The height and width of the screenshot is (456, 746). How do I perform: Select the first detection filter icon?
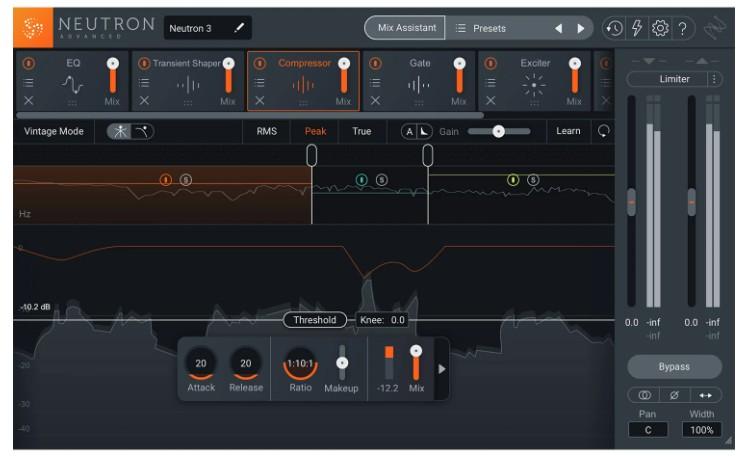point(119,131)
